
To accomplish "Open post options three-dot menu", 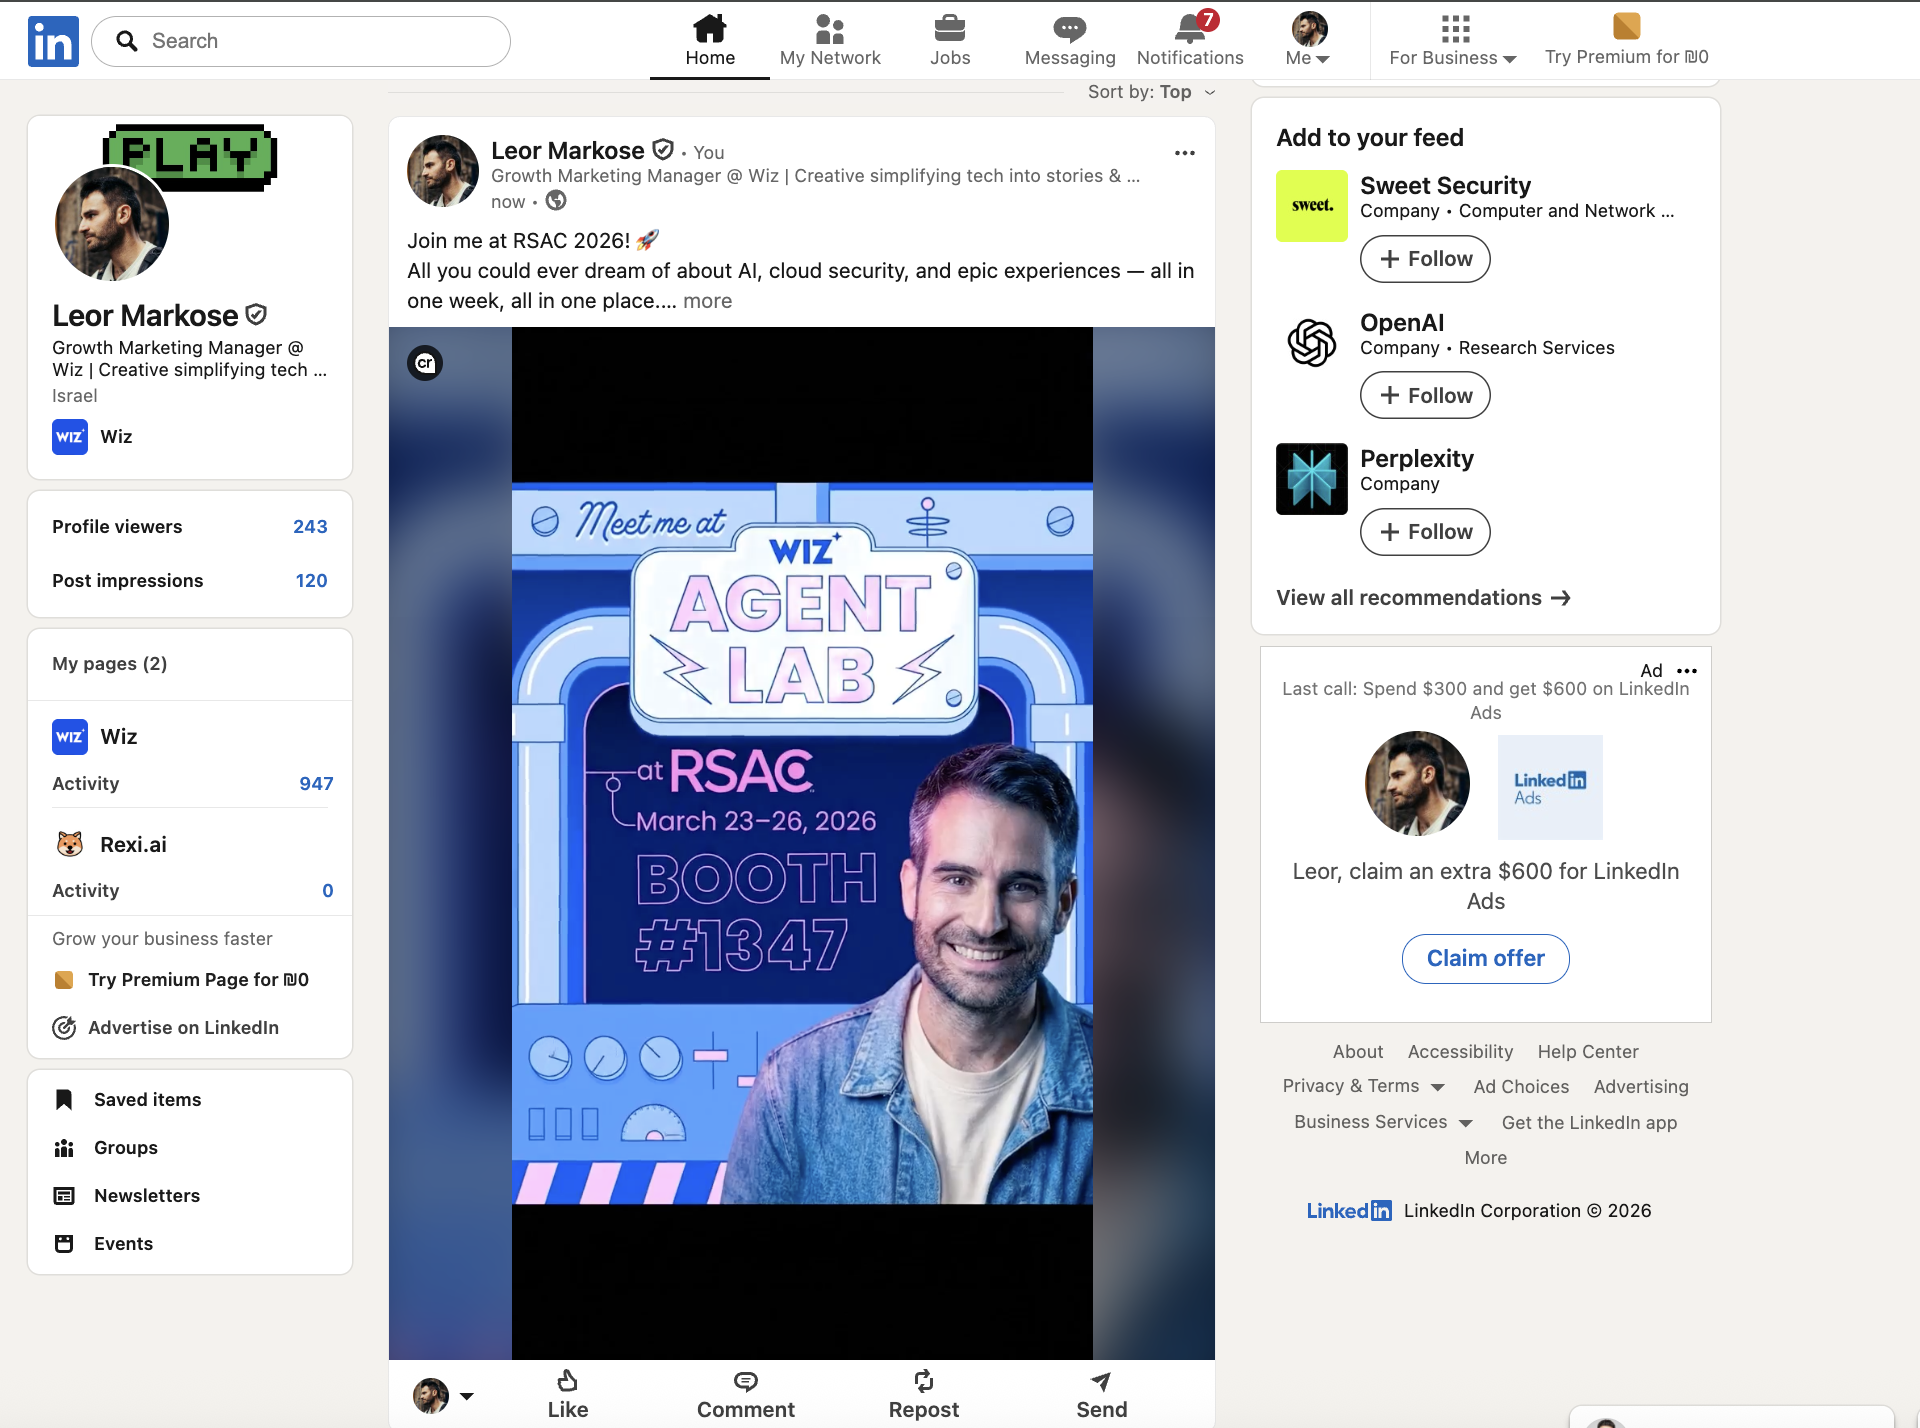I will point(1184,153).
